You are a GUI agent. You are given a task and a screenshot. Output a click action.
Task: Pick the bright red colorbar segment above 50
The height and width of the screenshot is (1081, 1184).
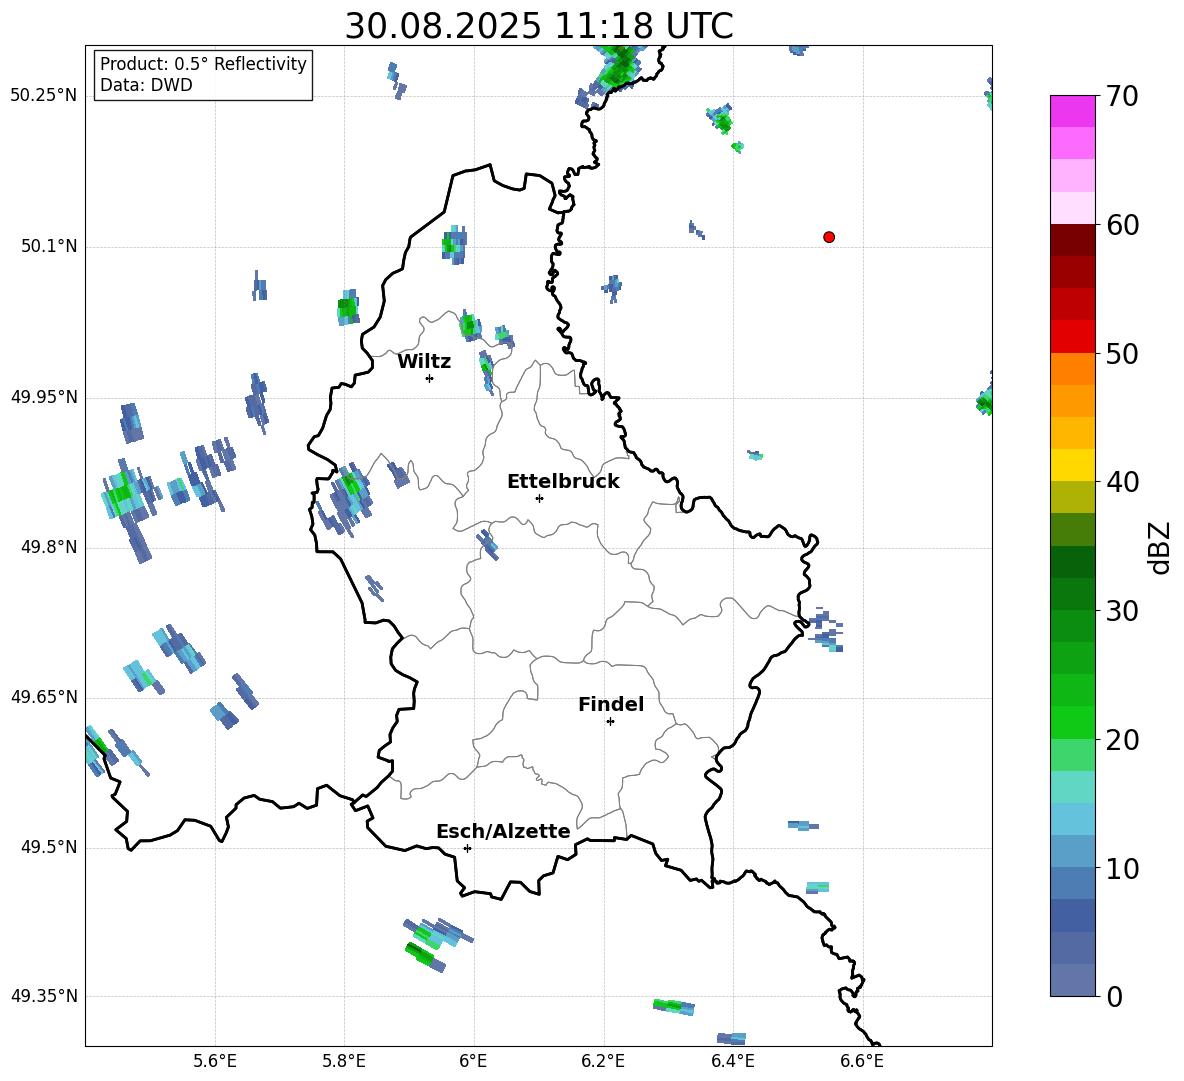tap(1073, 337)
